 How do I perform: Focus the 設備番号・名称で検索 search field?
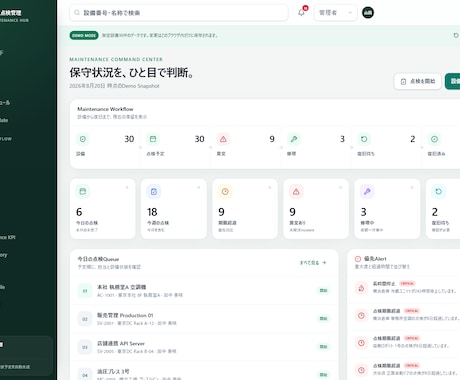pos(179,13)
